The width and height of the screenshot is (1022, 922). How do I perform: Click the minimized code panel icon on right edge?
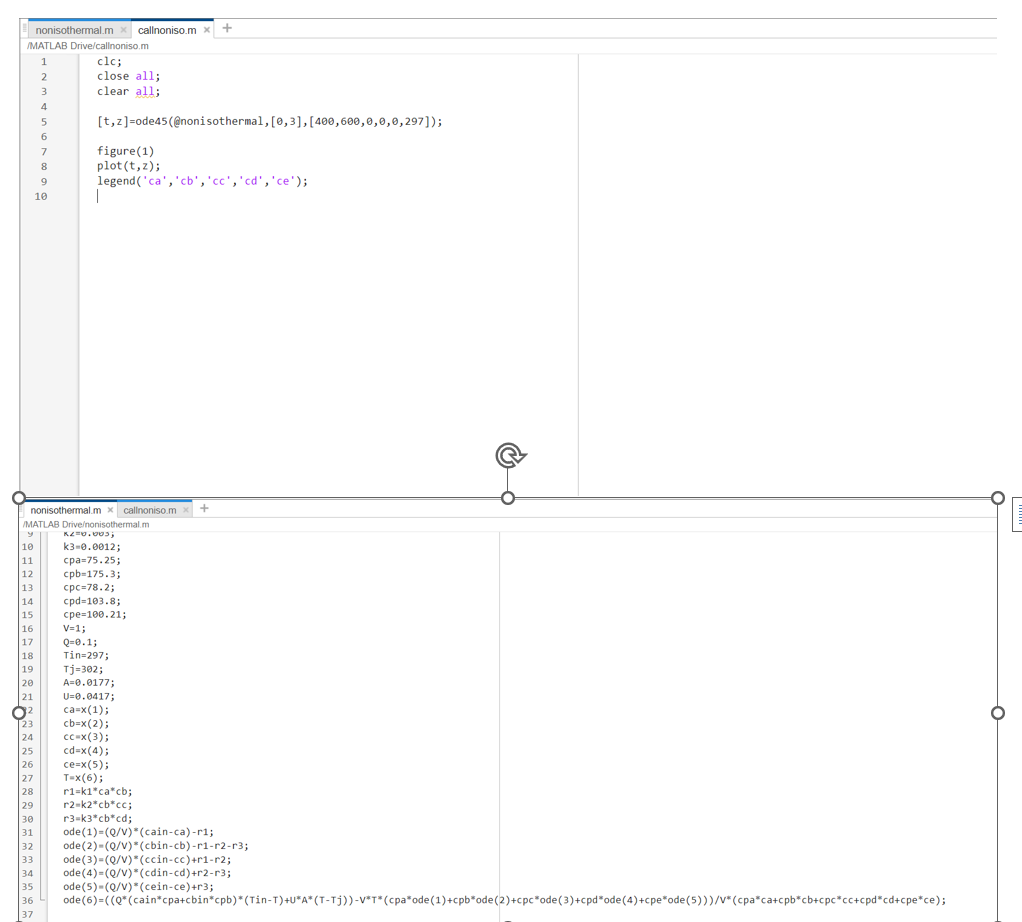point(1017,515)
